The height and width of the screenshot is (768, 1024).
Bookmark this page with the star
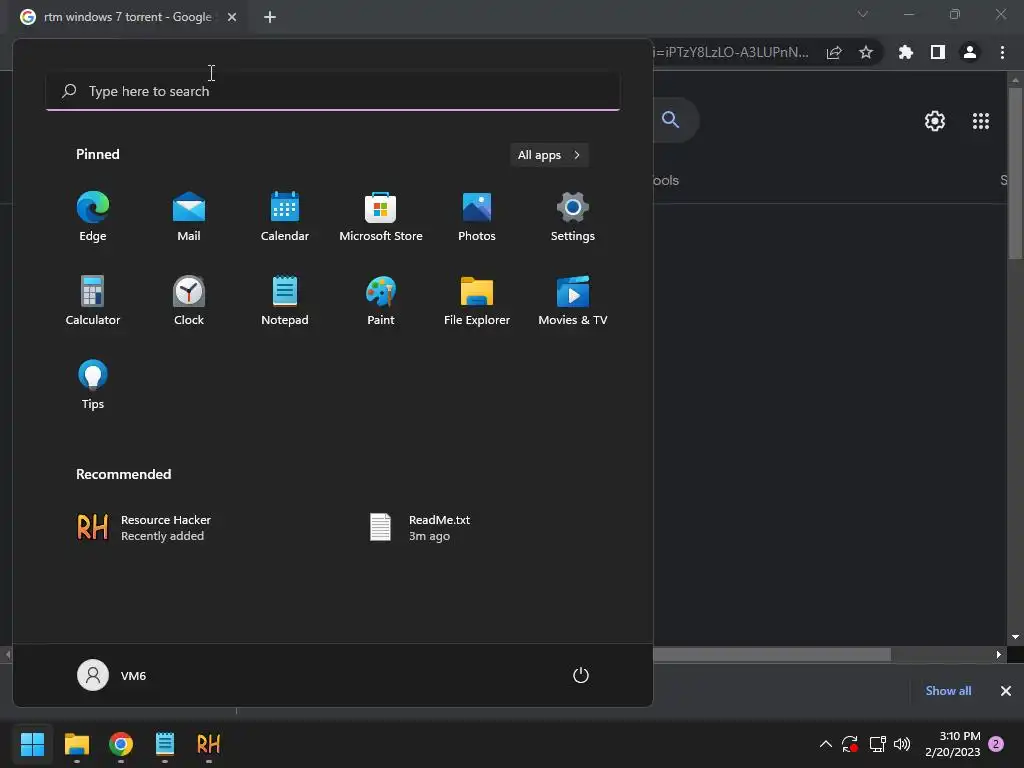point(866,53)
